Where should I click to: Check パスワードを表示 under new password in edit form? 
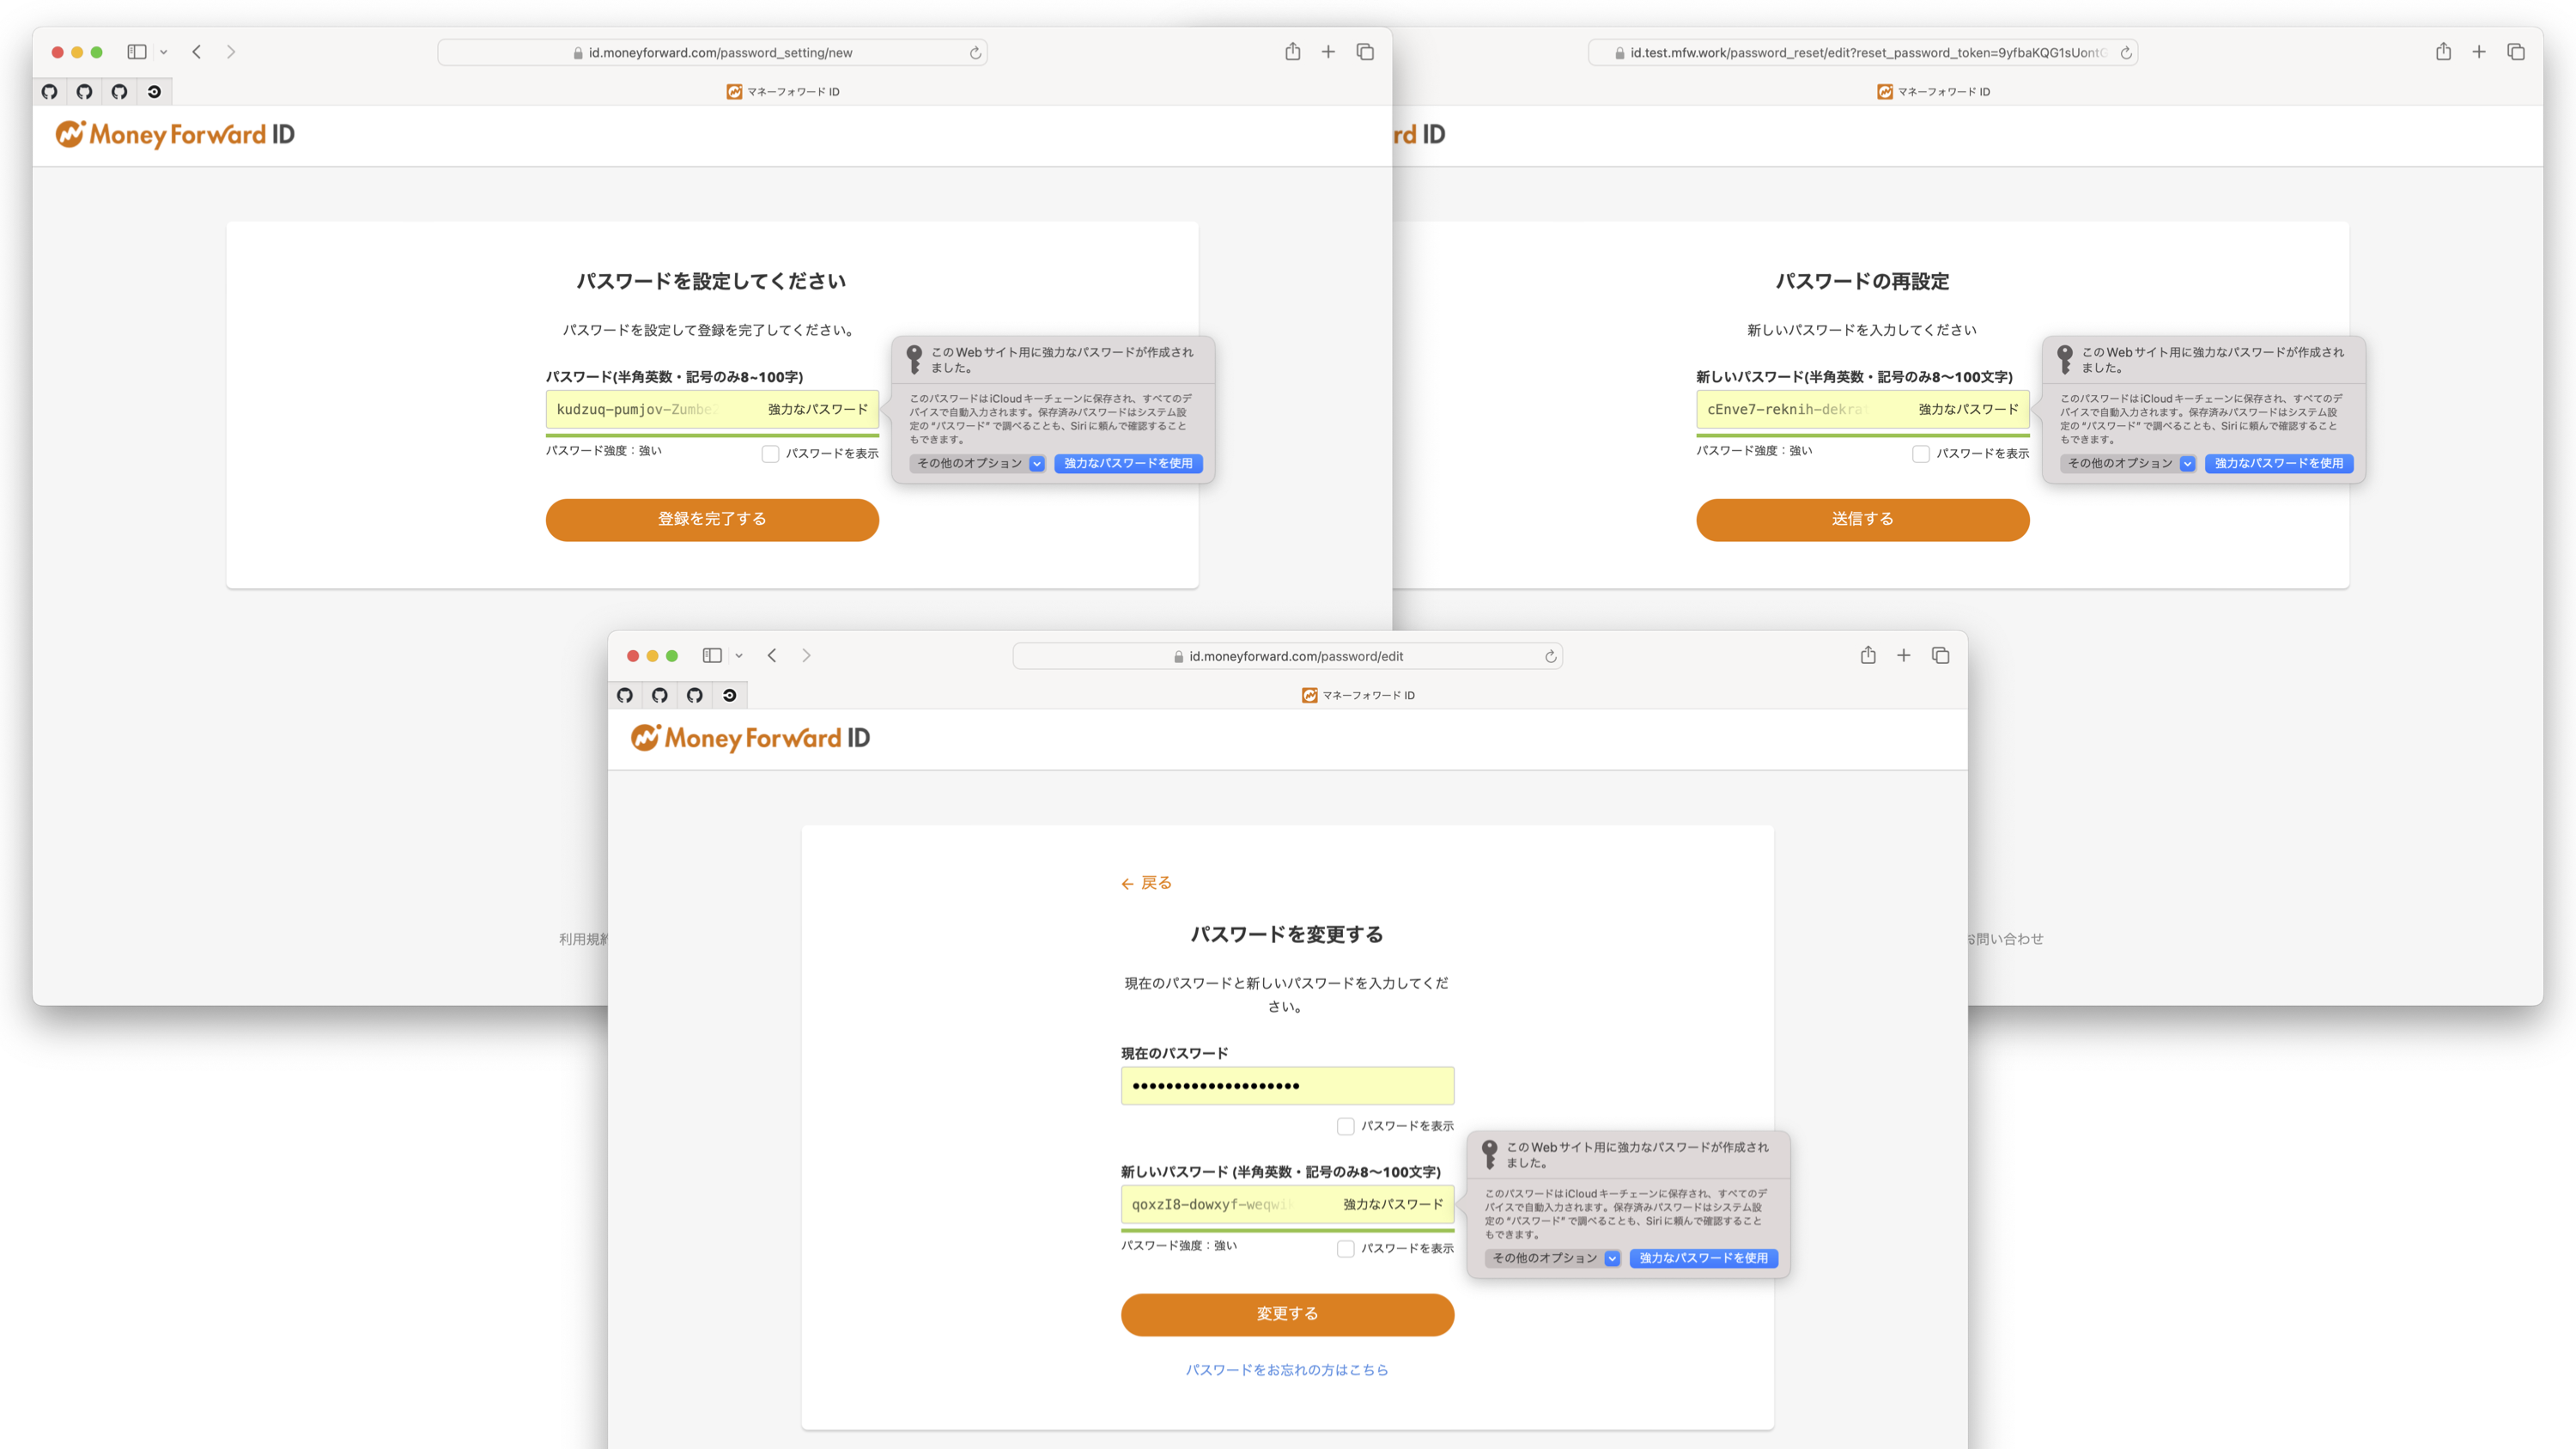[x=1346, y=1249]
